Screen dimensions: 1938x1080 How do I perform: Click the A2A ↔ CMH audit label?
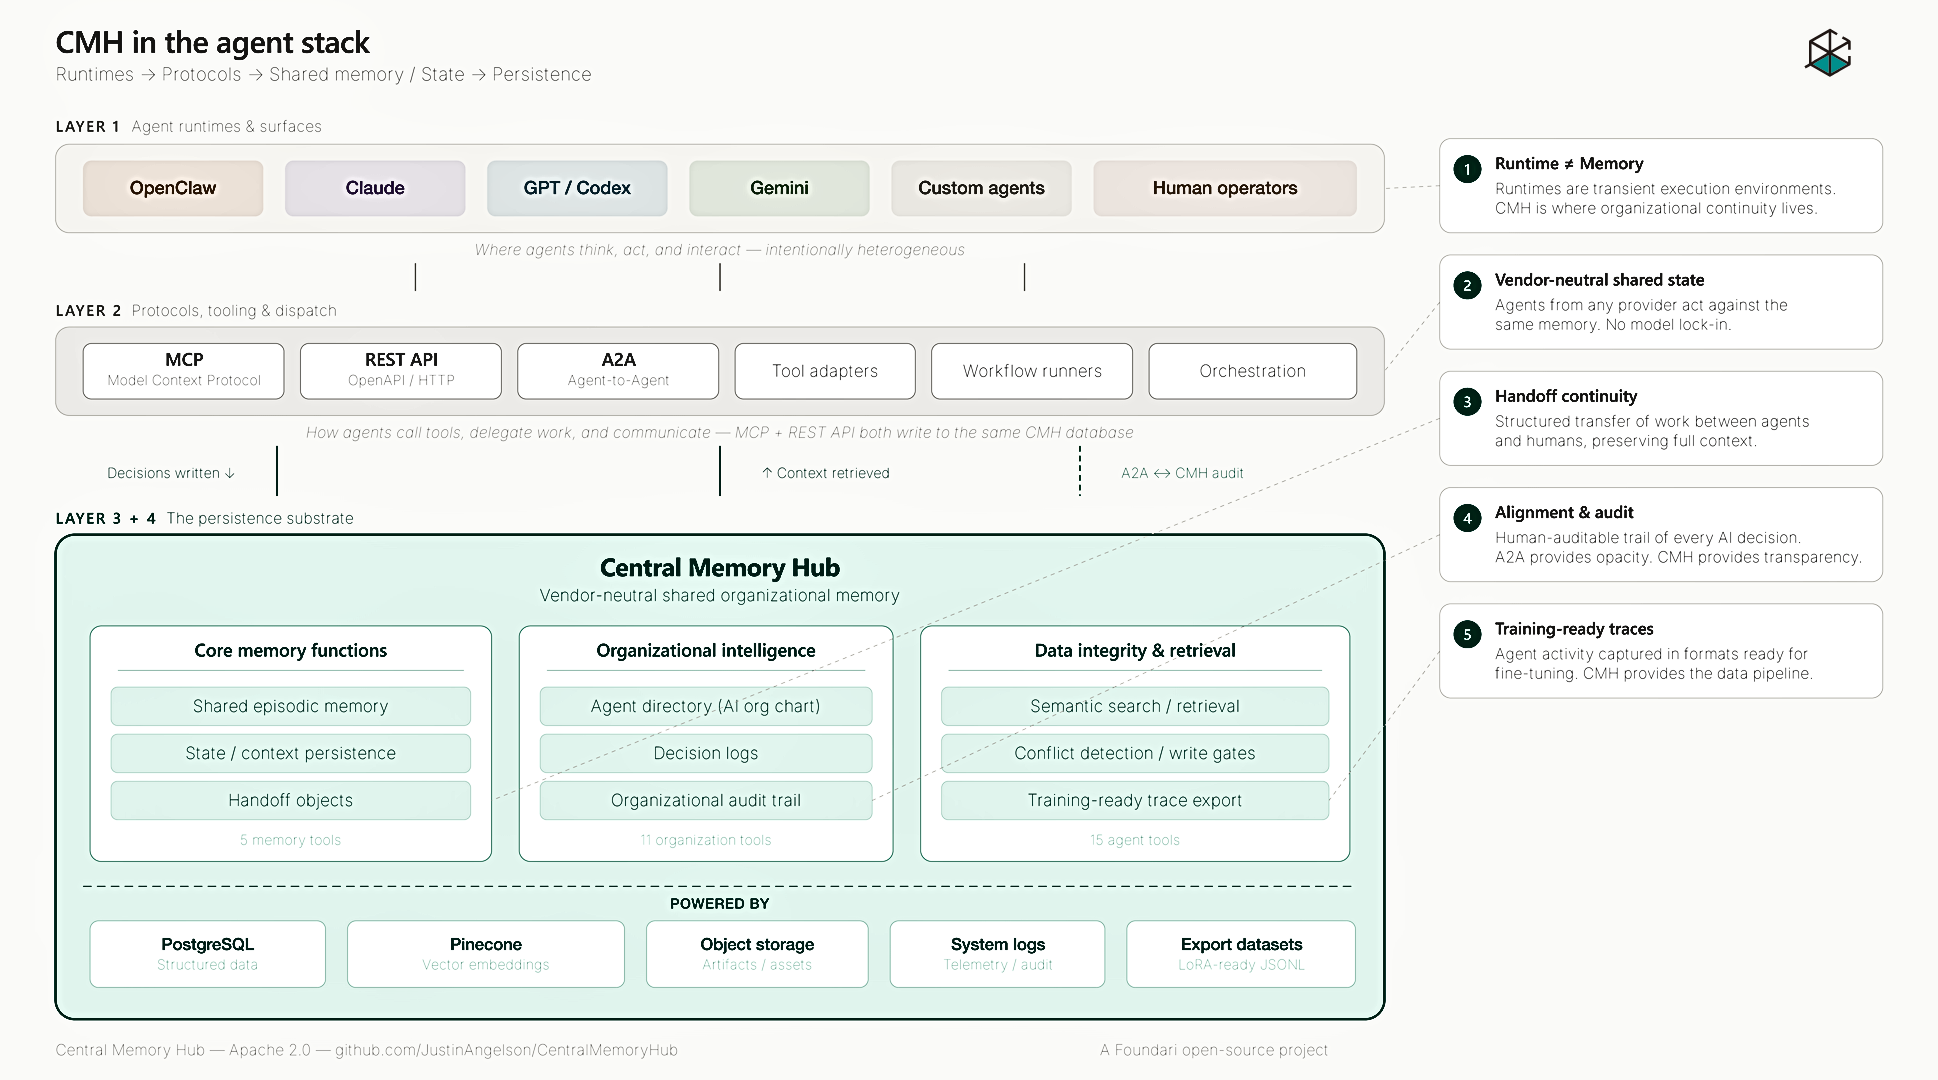coord(1182,473)
